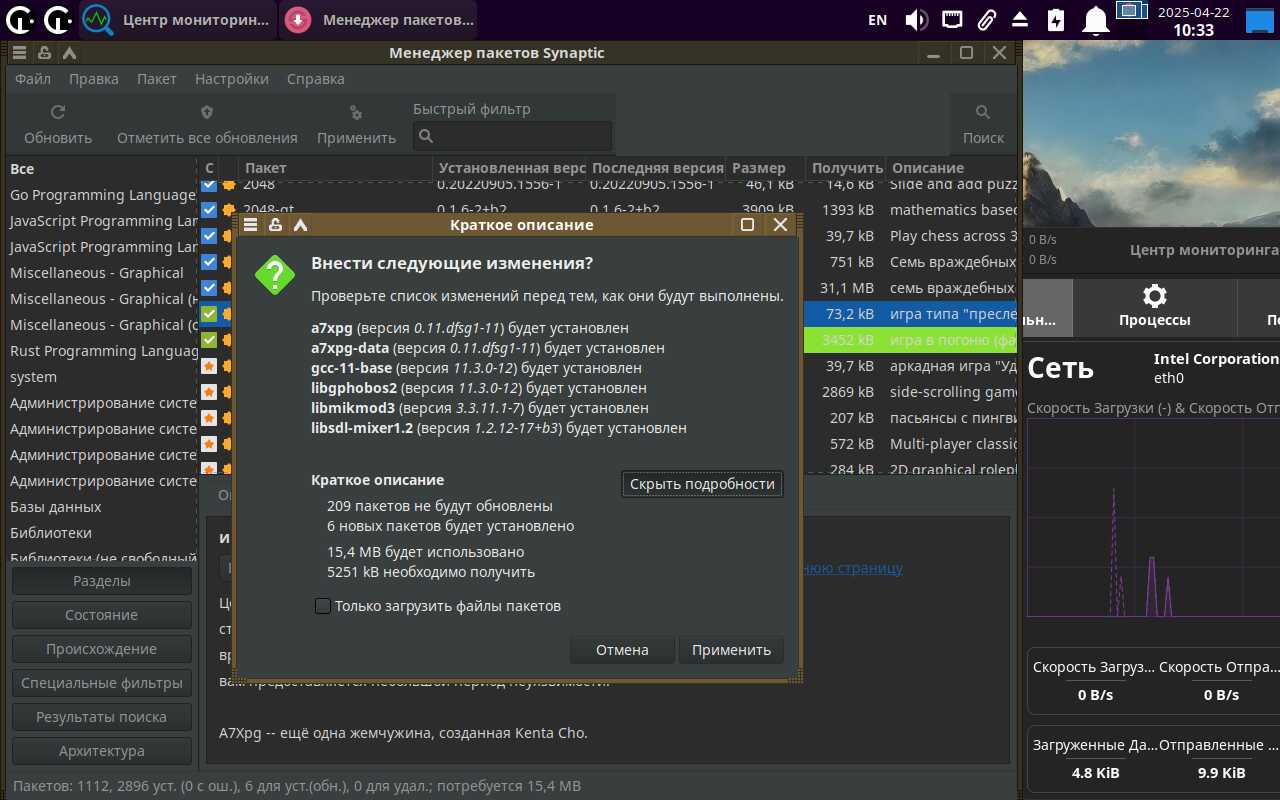Click the paperclip clipboard icon in tray

(x=986, y=20)
